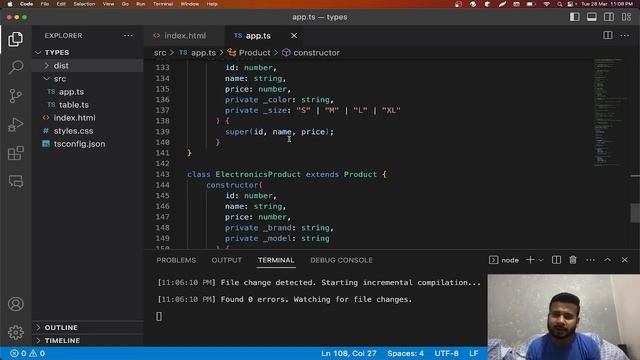Open table.ts in the file tree

point(88,105)
